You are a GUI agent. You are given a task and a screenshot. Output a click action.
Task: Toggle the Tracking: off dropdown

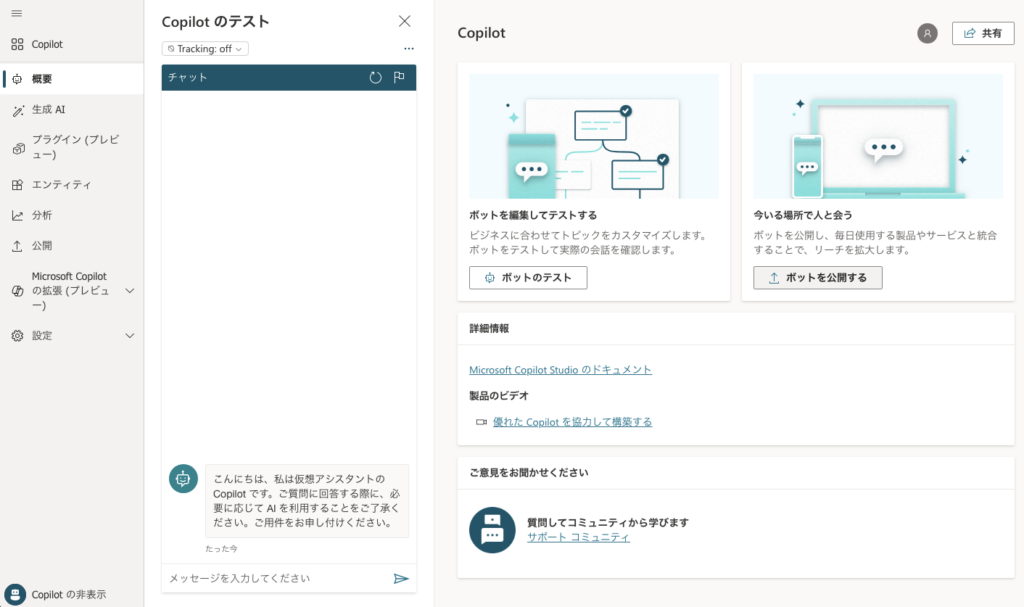pyautogui.click(x=205, y=48)
